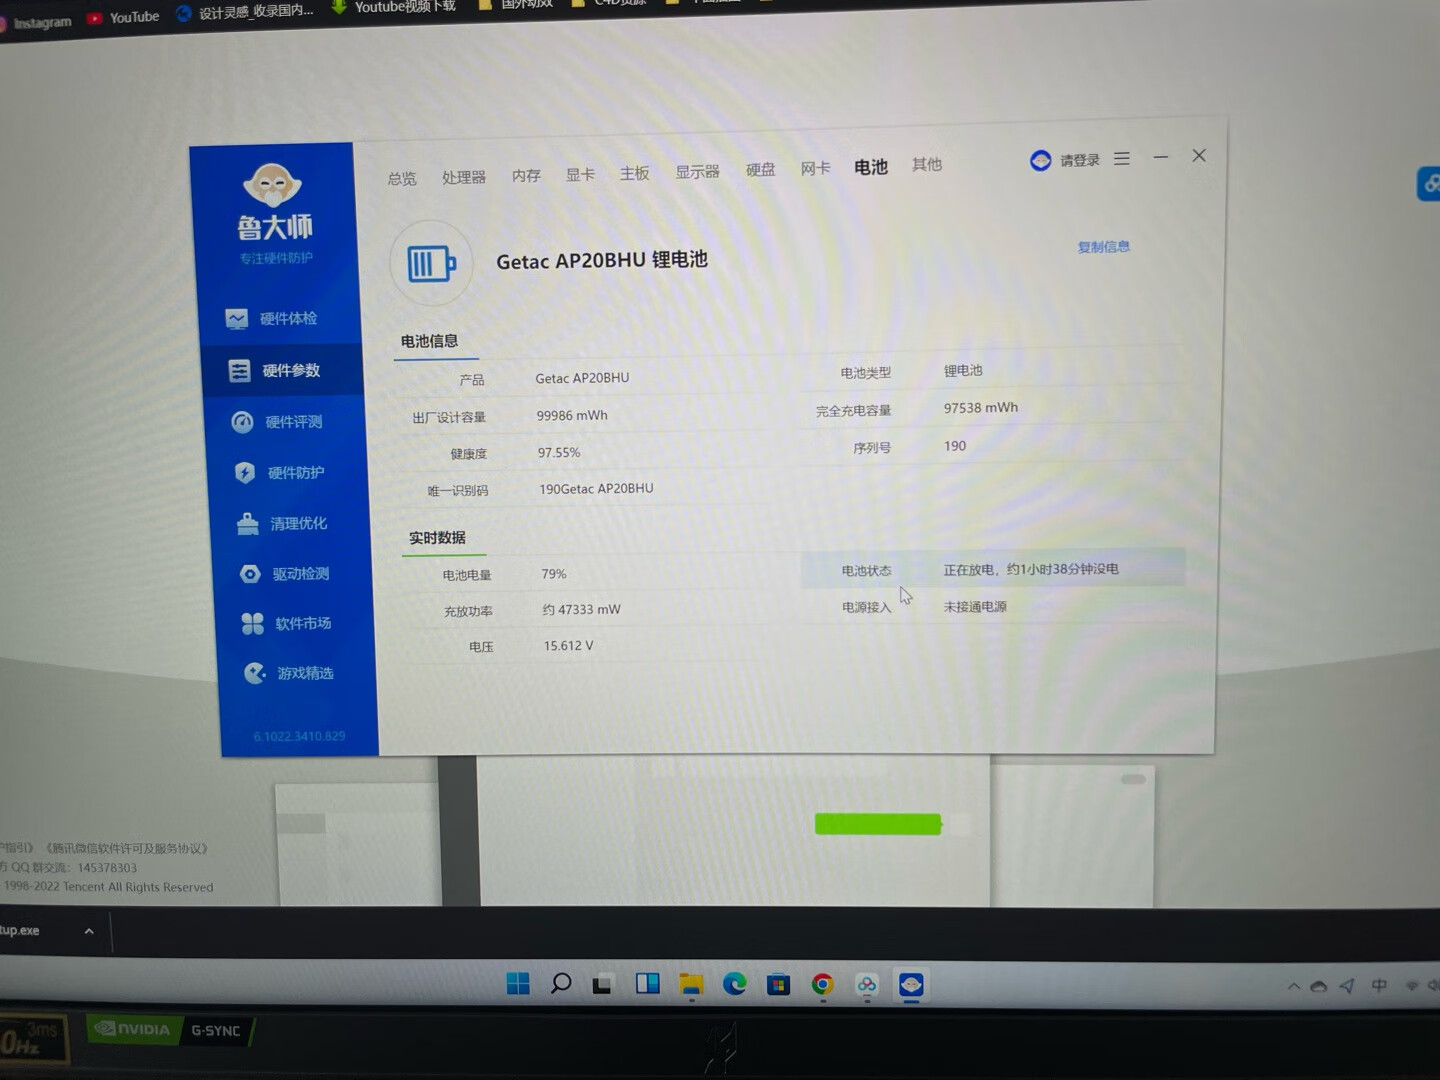
Task: Click the tup.exe download item
Action: click(x=20, y=930)
